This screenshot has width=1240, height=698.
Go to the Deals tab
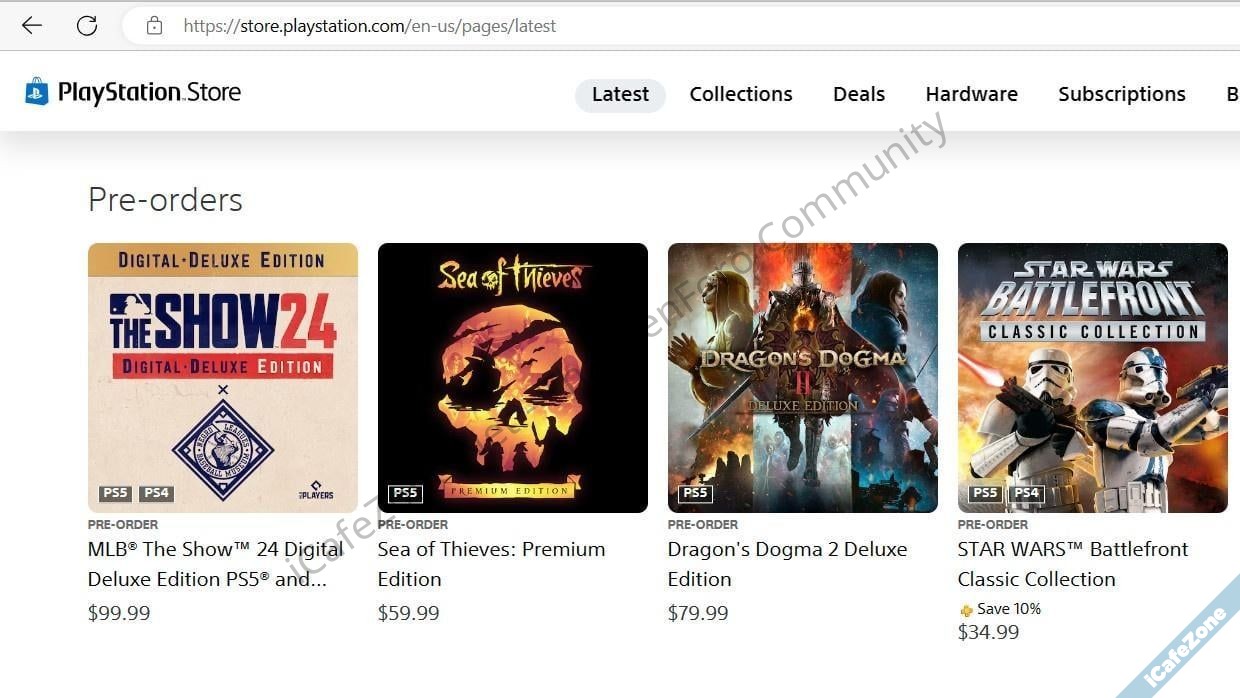point(859,94)
